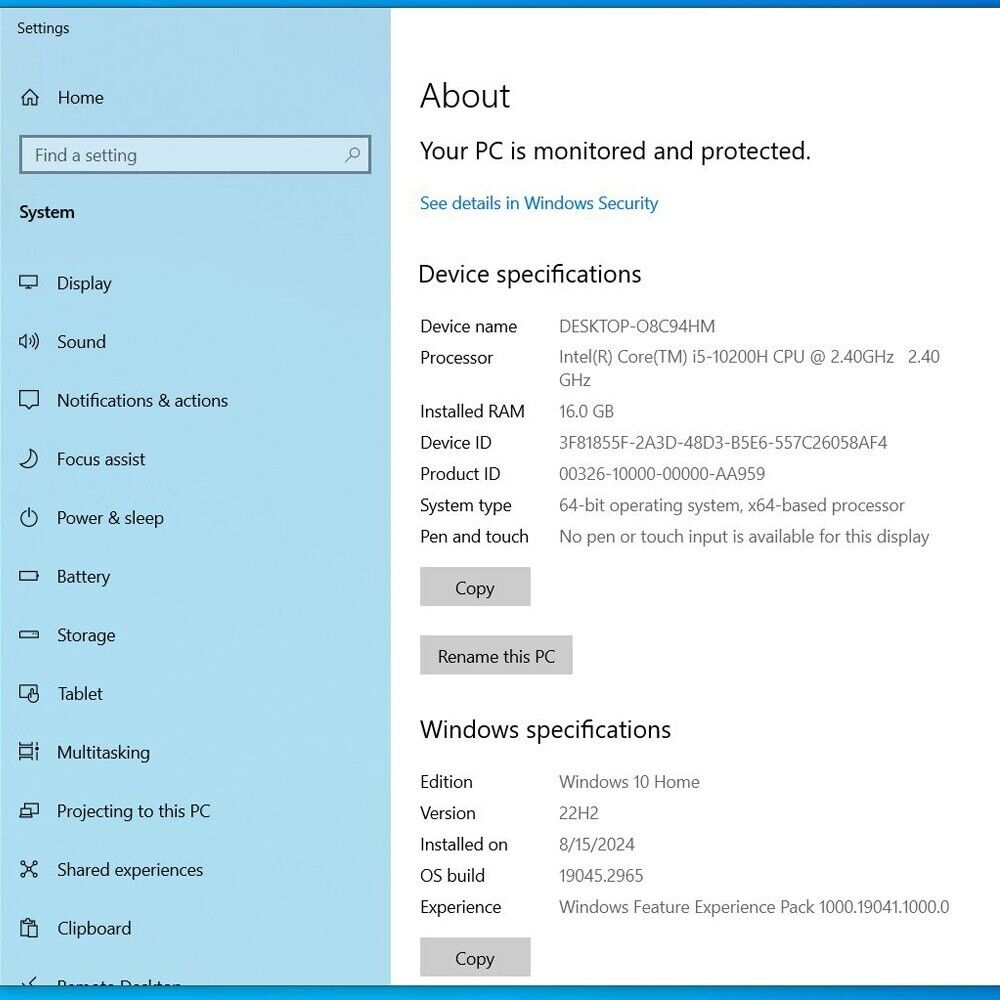Click the Tablet touch icon
This screenshot has height=1000, width=1000.
[x=29, y=693]
